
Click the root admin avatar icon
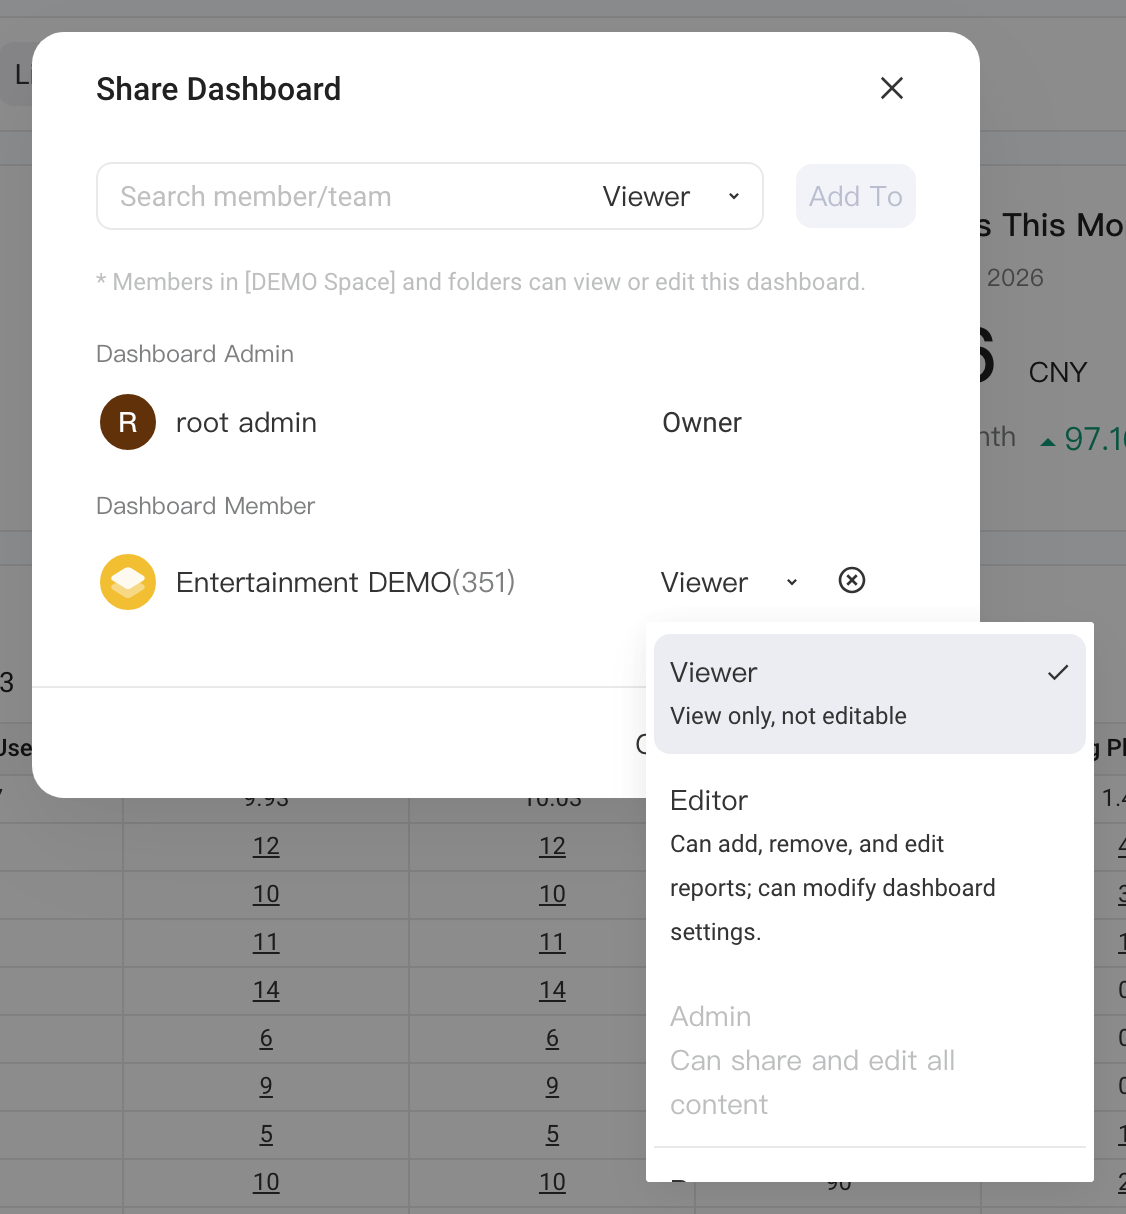128,422
